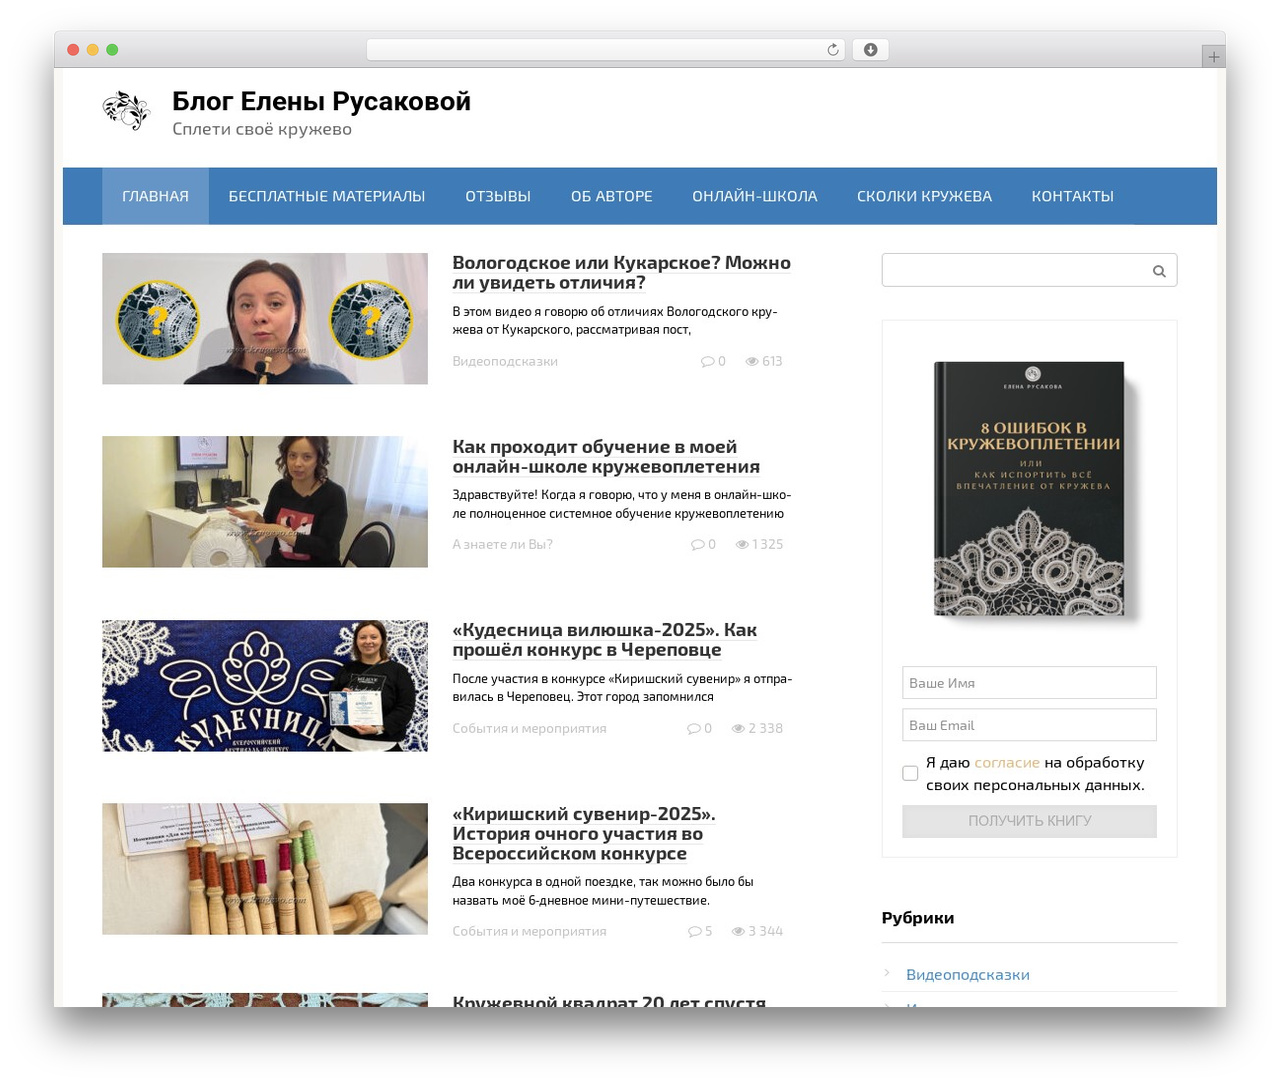1280x1084 pixels.
Task: Click views eye icon showing 2 338
Action: (x=738, y=728)
